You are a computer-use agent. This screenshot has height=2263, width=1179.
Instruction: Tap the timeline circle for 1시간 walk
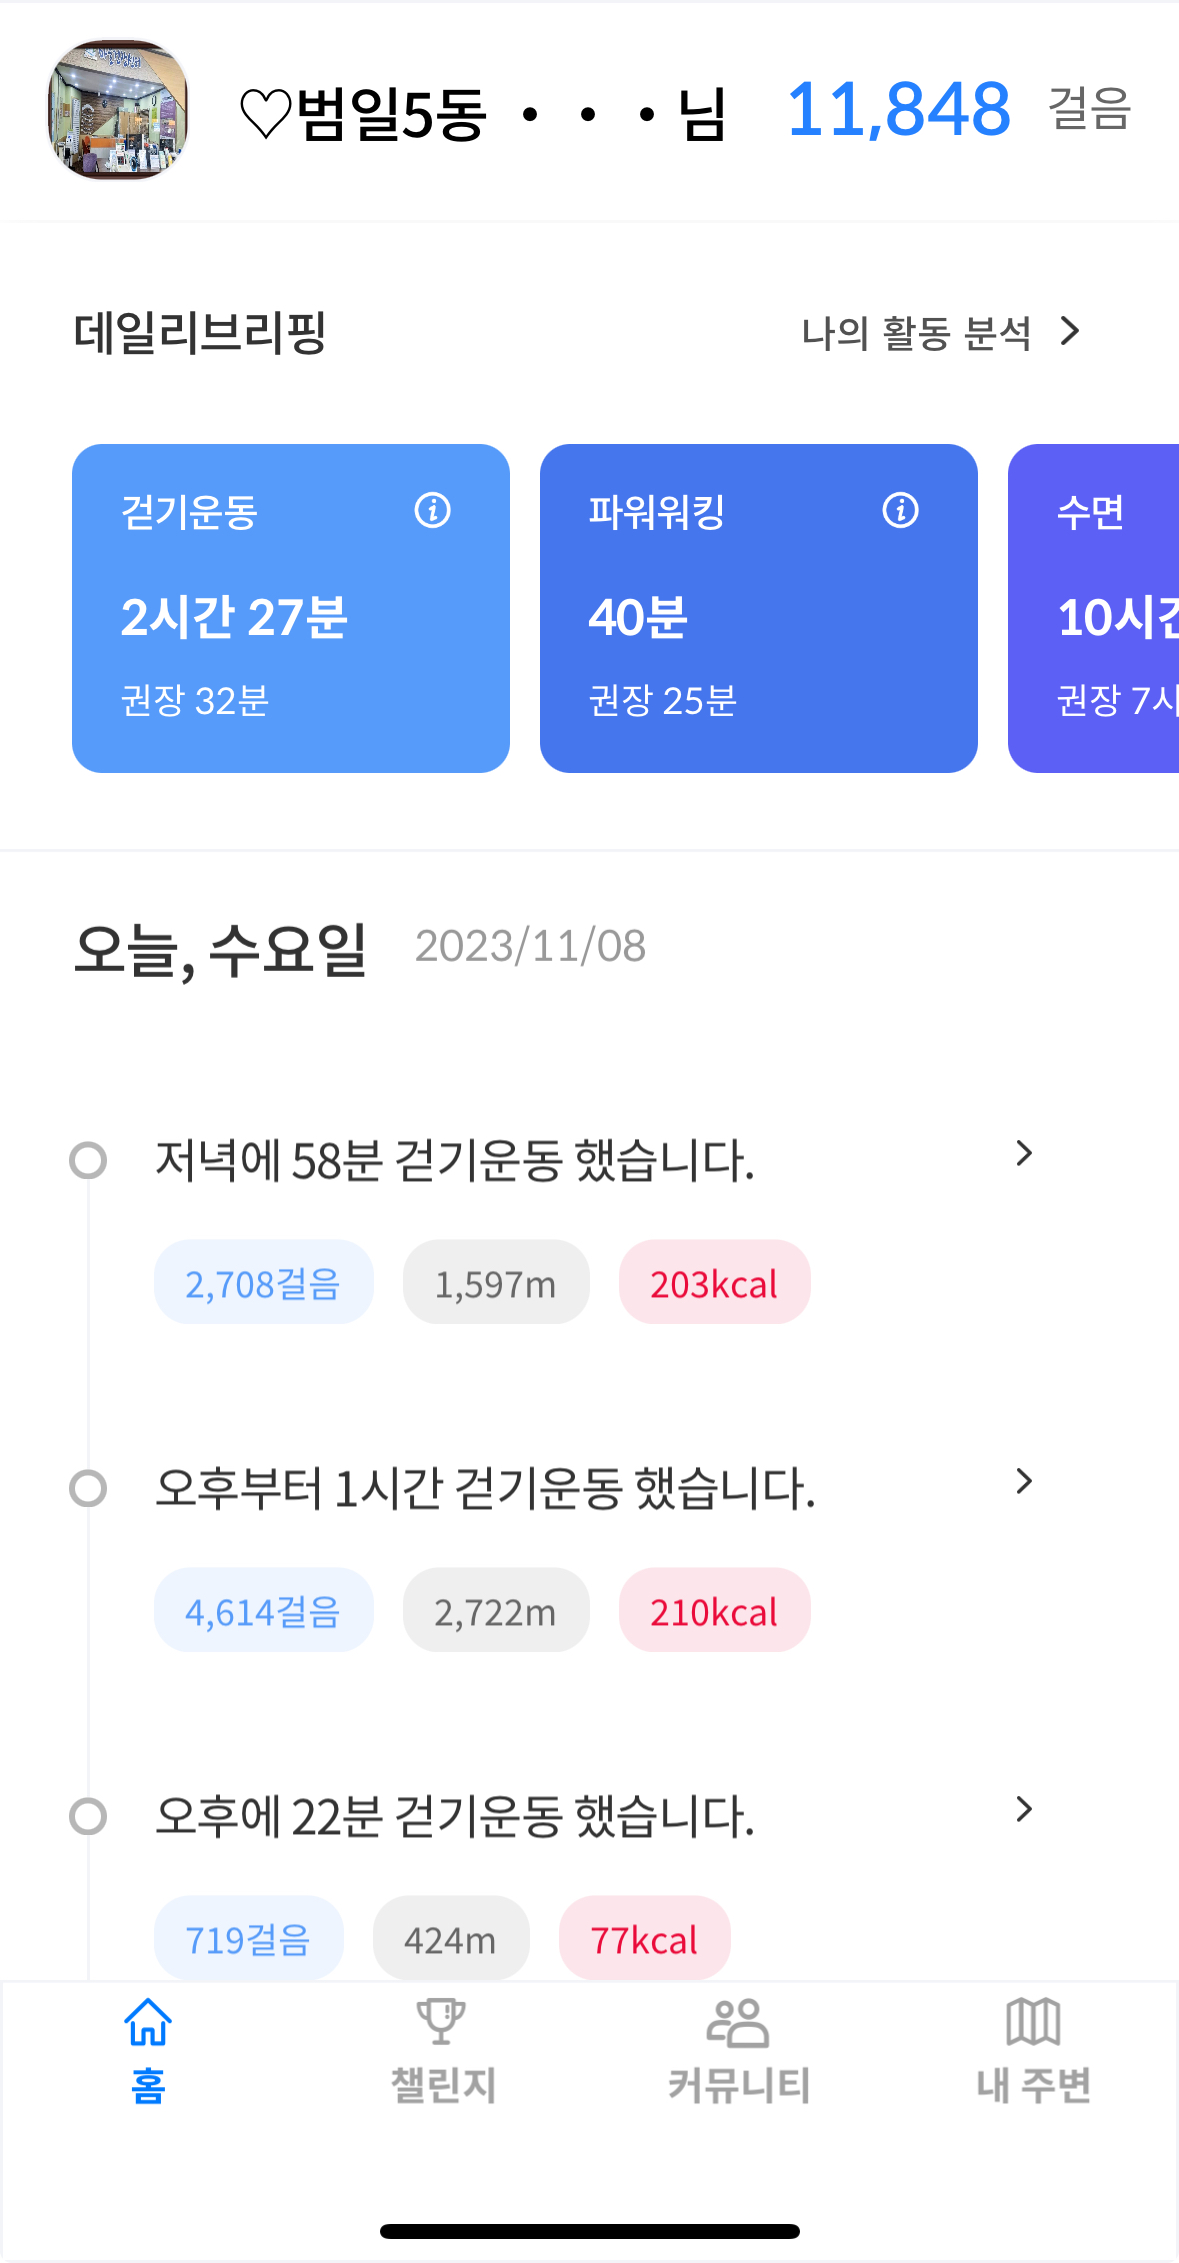click(88, 1489)
